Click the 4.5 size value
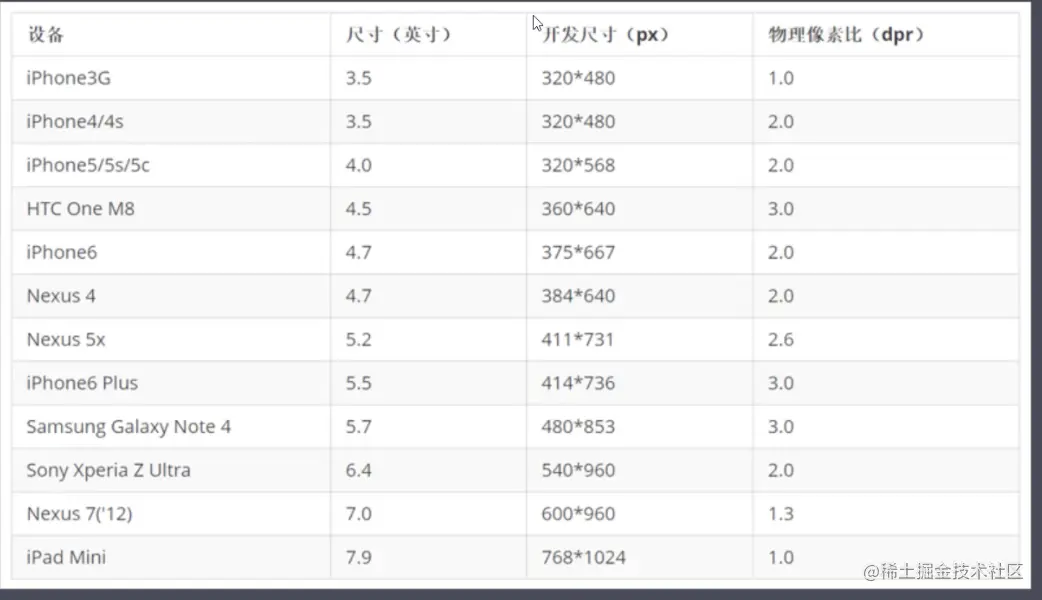 point(358,209)
